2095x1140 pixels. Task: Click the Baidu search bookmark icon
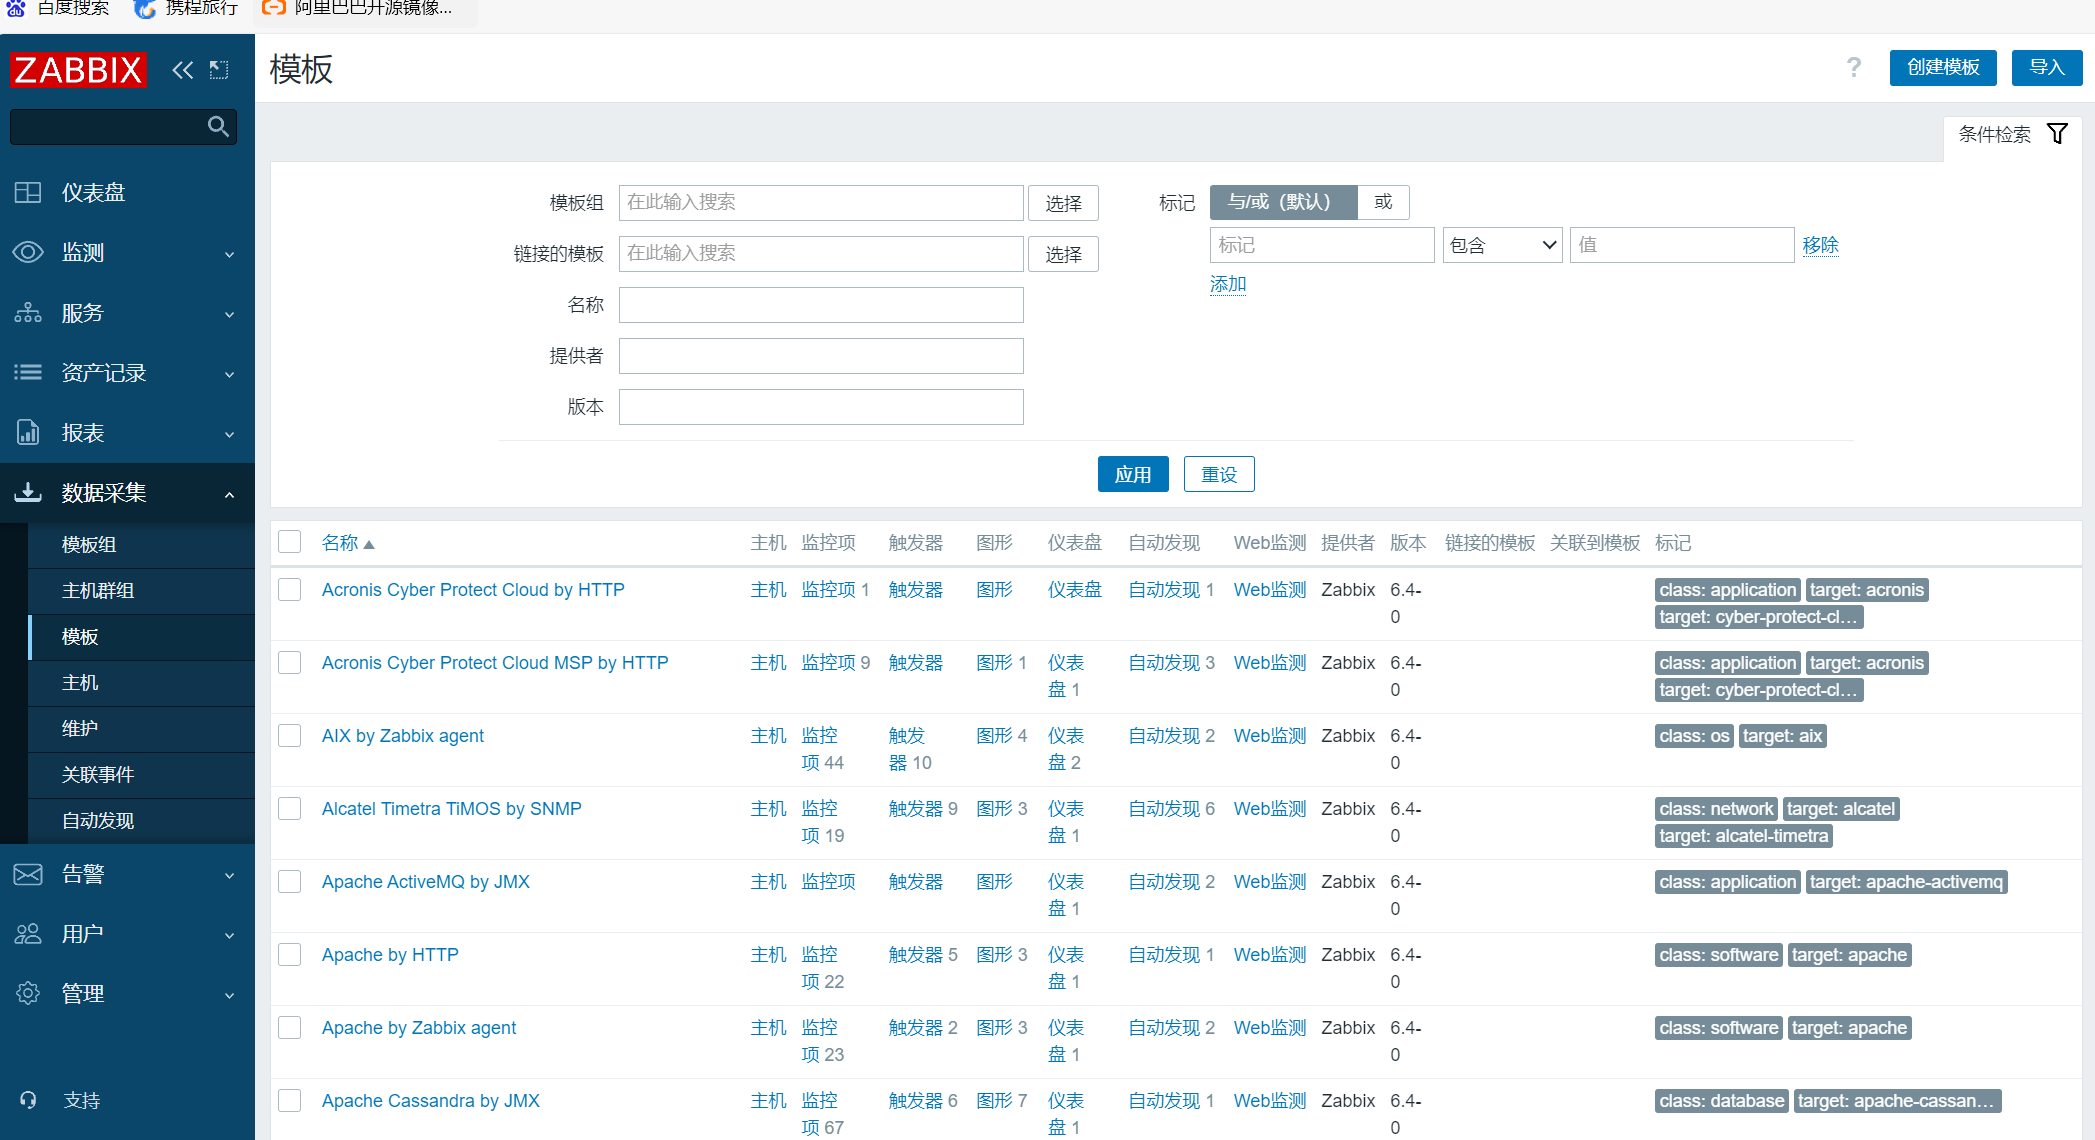click(x=16, y=8)
